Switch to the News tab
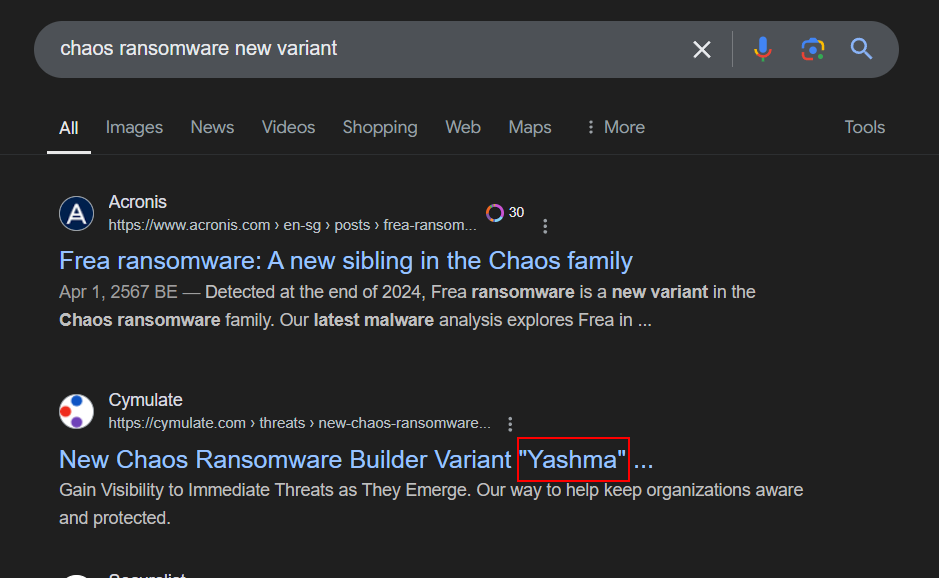Screen dimensions: 939x578 212,127
